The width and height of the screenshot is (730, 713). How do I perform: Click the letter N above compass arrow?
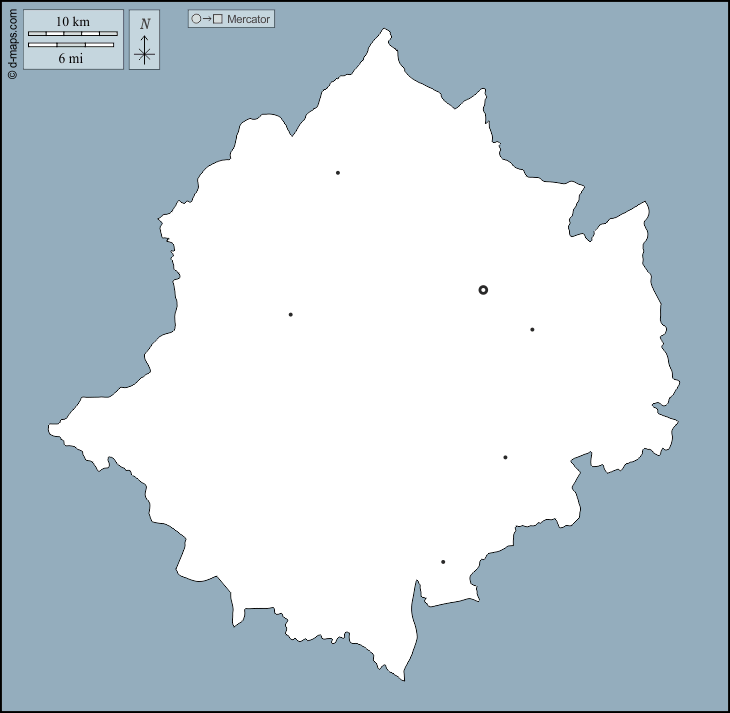(x=145, y=24)
